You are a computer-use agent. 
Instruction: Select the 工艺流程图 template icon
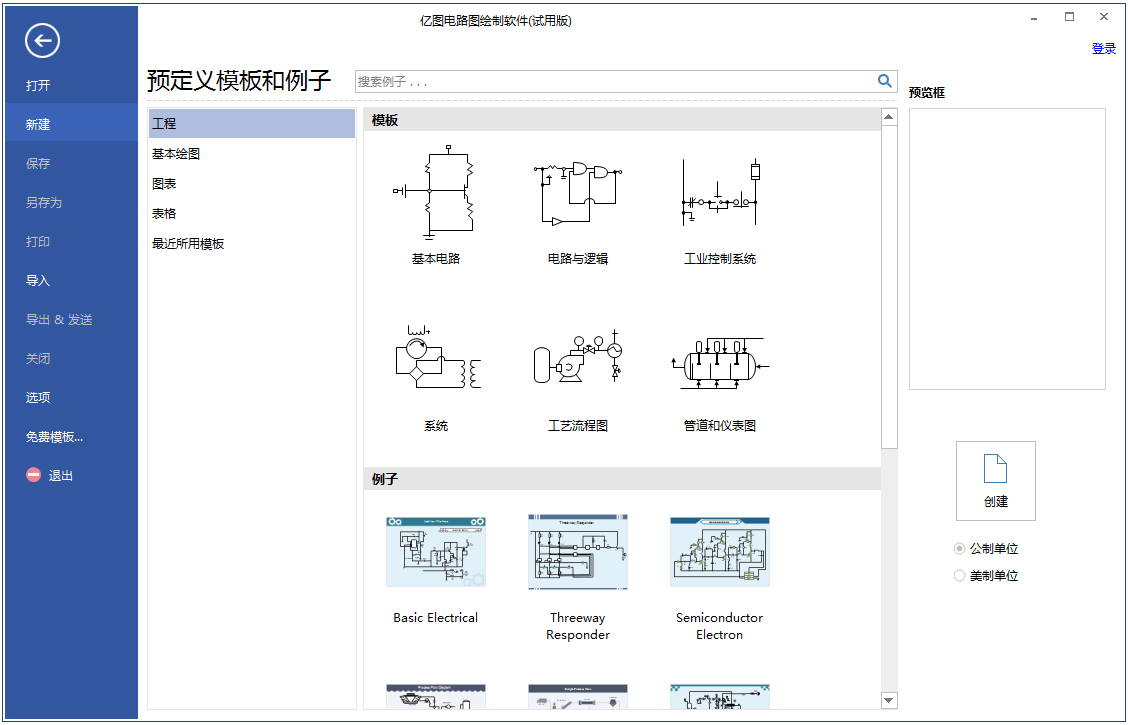(x=578, y=357)
